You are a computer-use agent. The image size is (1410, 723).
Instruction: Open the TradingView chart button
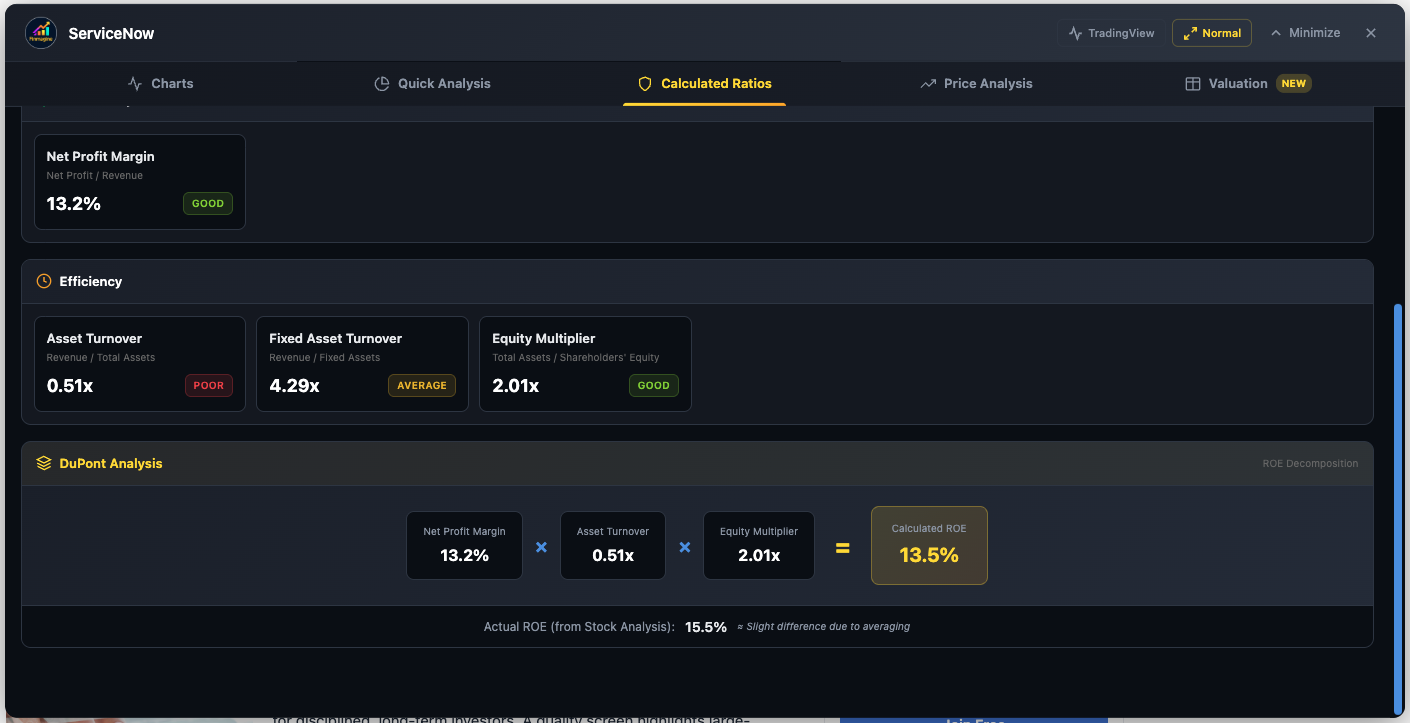point(1111,33)
